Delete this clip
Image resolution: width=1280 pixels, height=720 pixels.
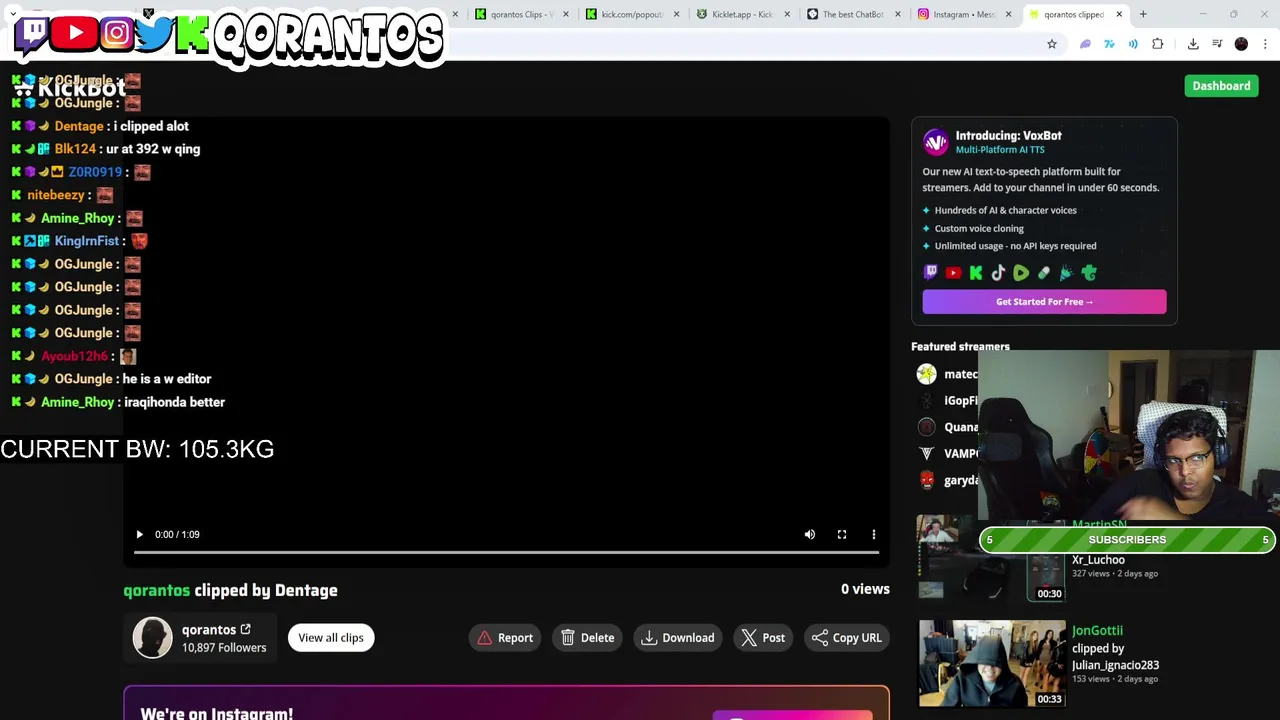(x=588, y=638)
